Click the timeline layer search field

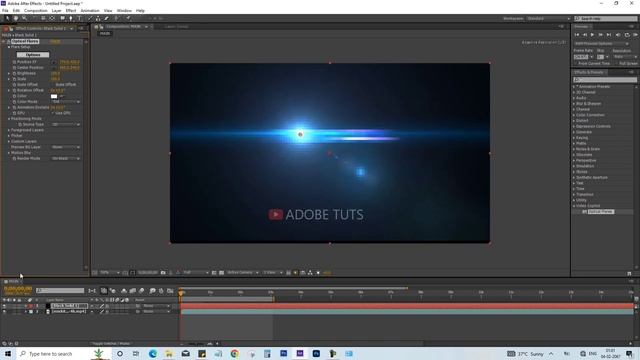(x=60, y=291)
